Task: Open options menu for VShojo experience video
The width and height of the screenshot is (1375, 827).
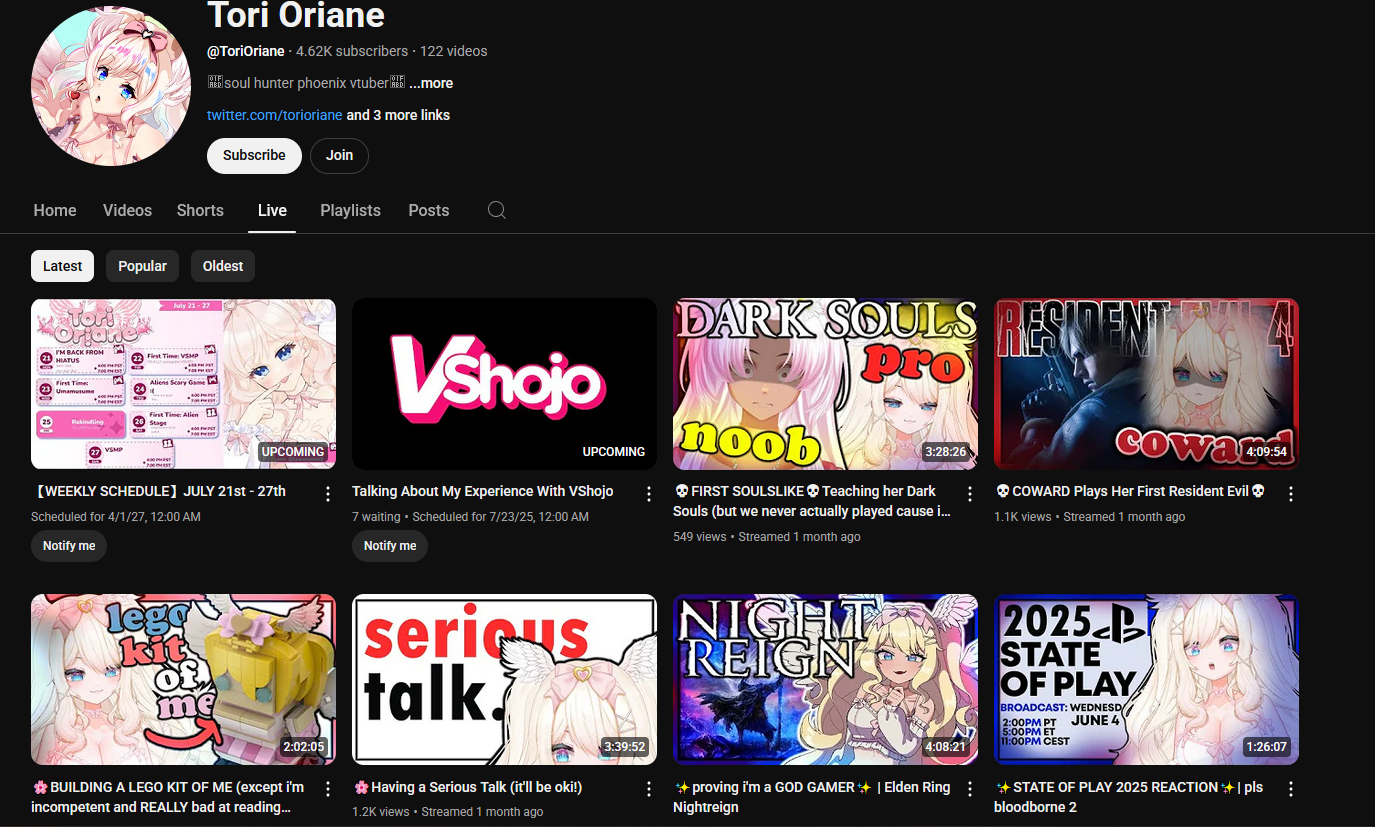Action: click(x=649, y=494)
